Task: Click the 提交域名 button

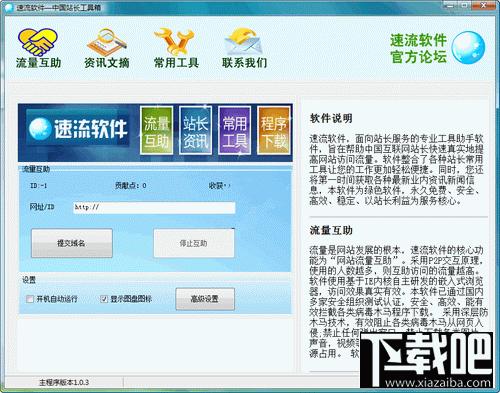Action: (72, 243)
